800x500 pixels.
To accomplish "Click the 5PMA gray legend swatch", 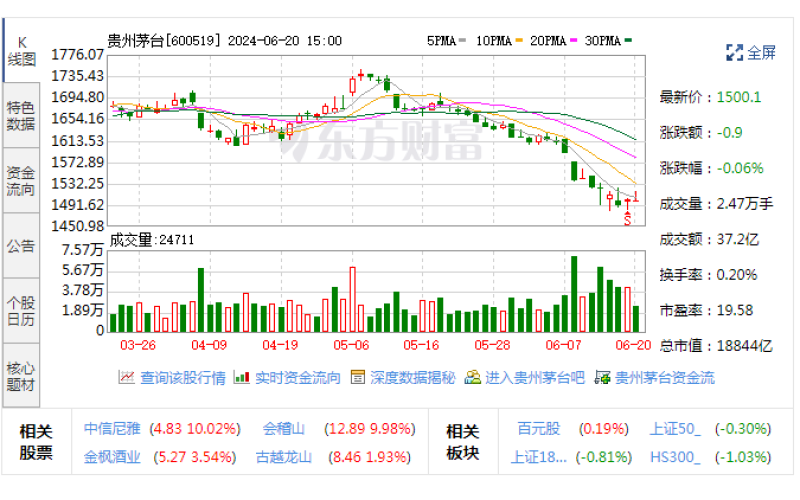I will 462,40.
